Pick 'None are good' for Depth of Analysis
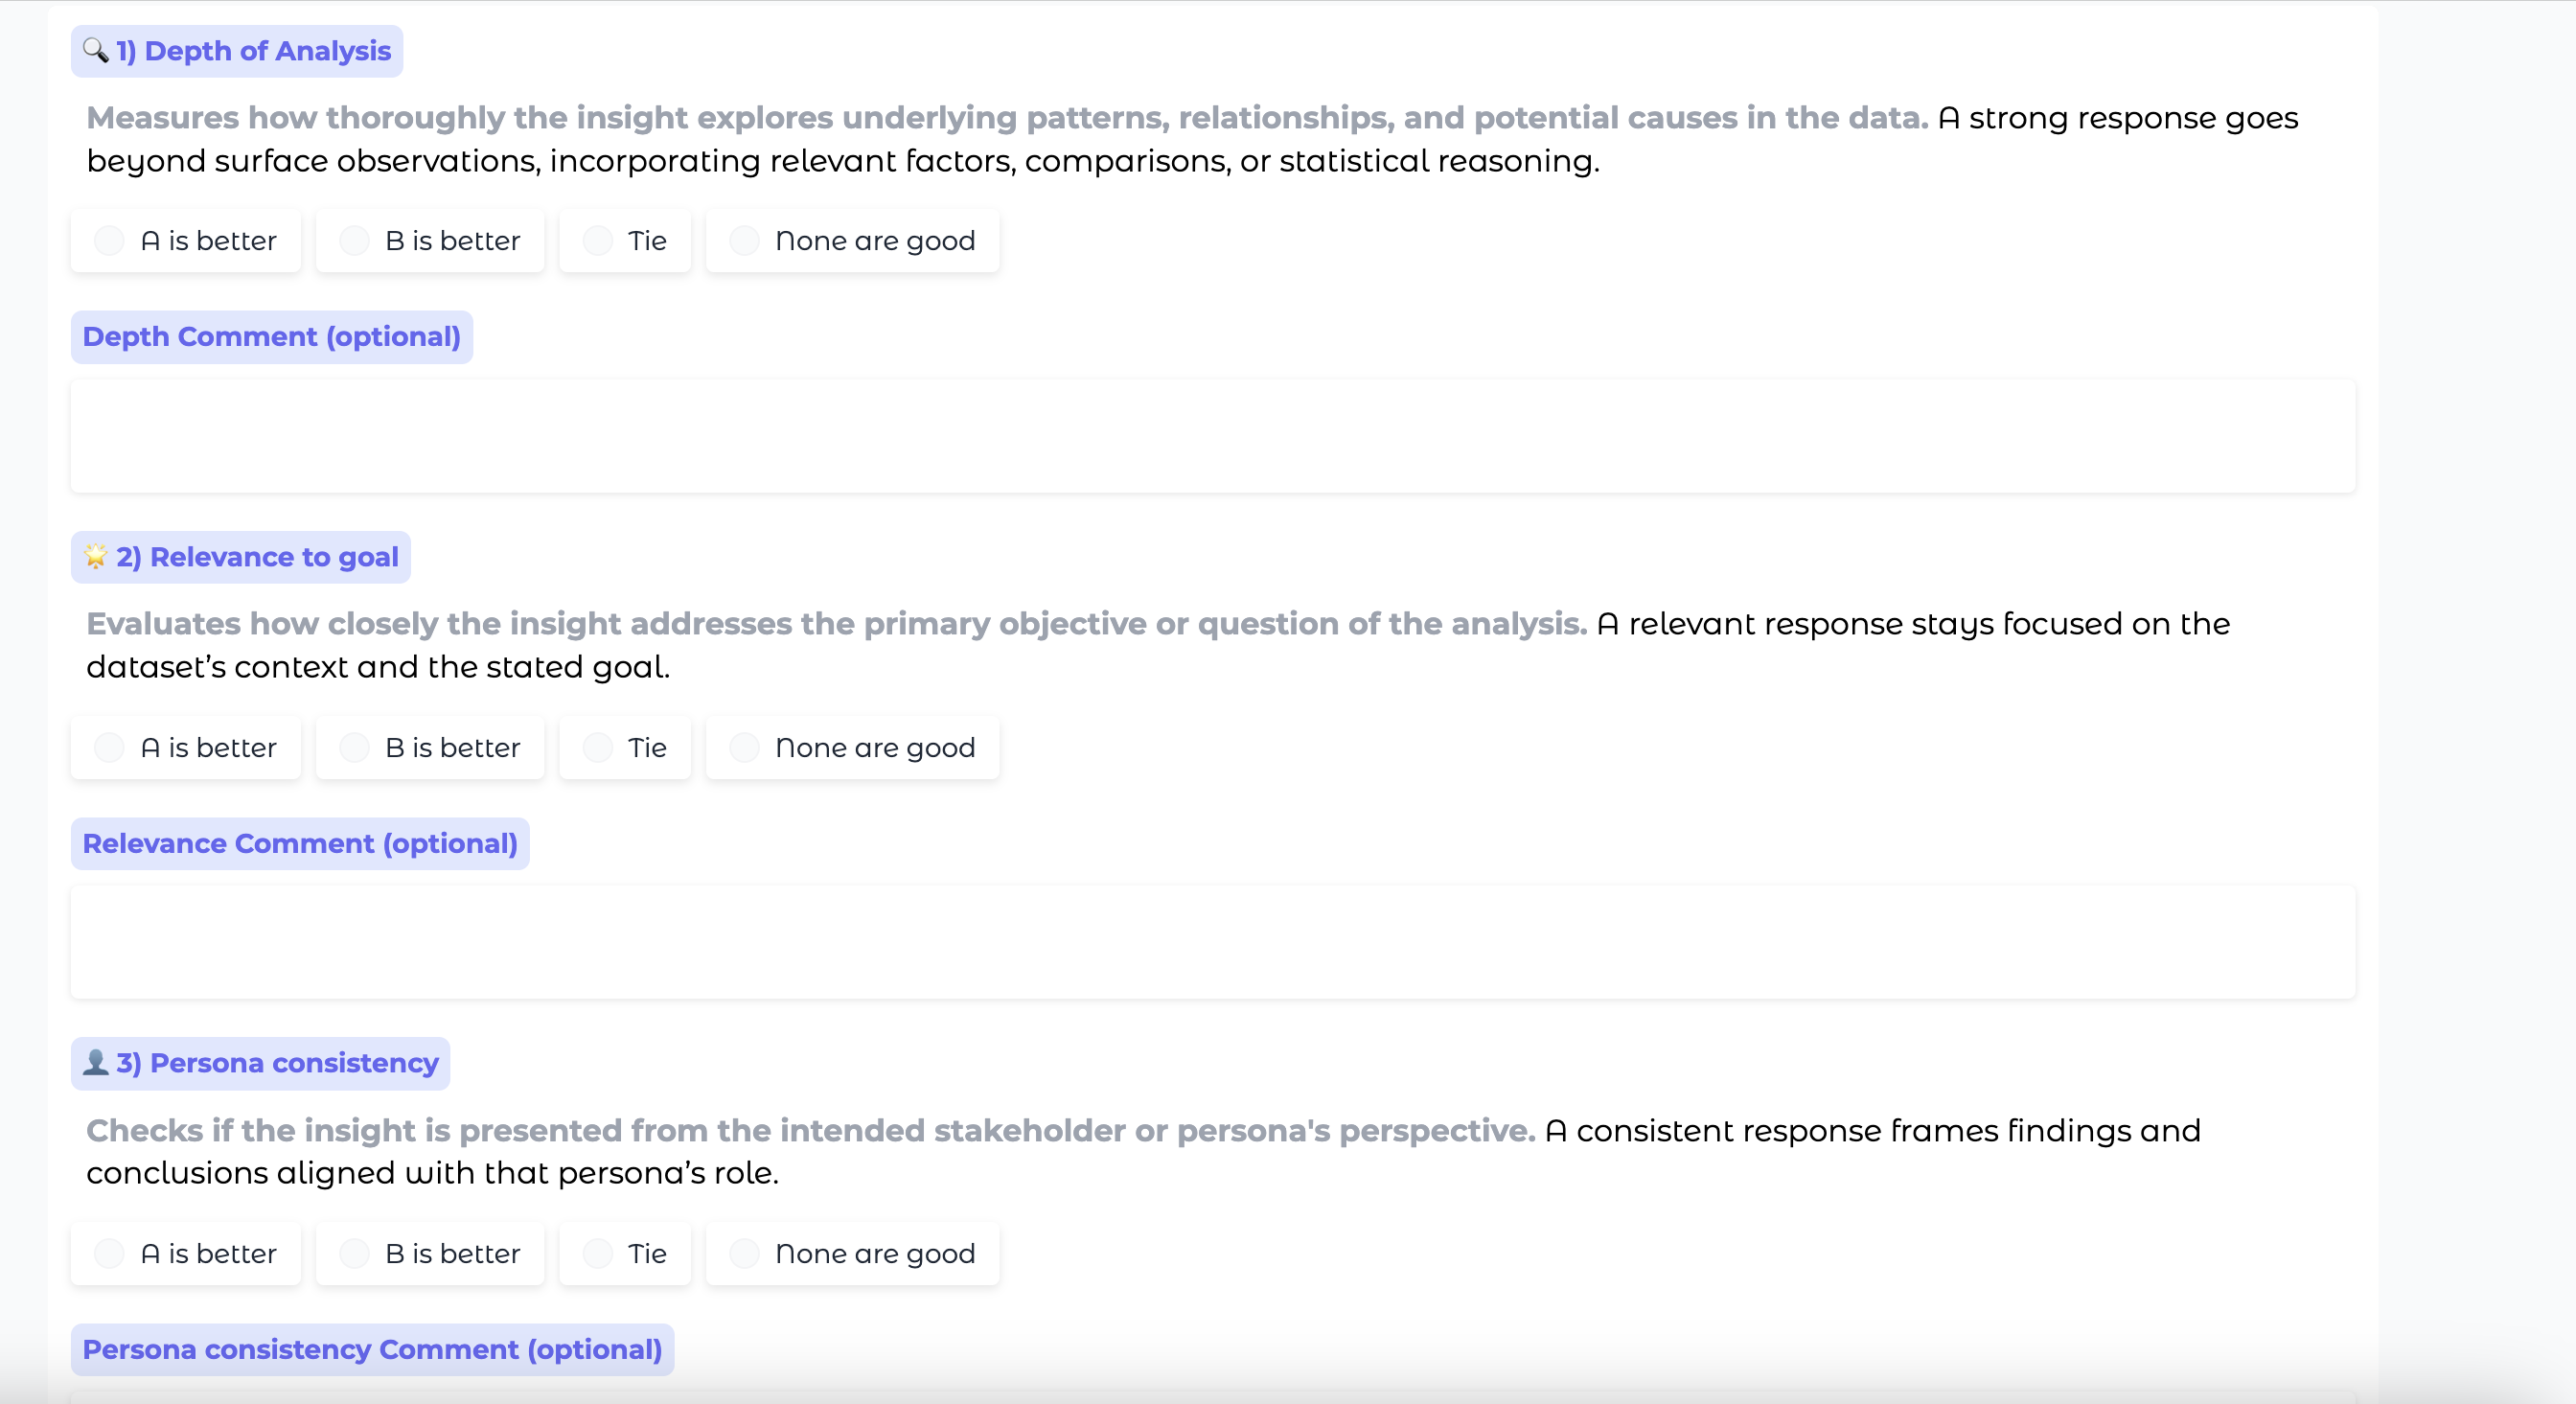 (744, 241)
